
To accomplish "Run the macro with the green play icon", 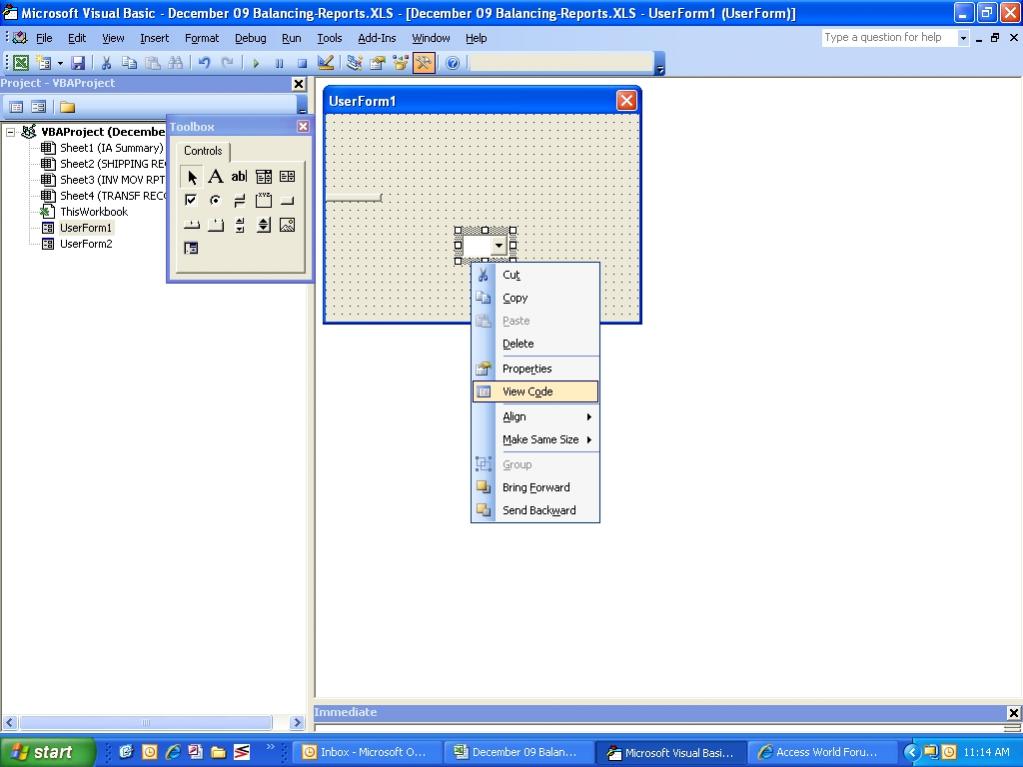I will click(x=256, y=63).
